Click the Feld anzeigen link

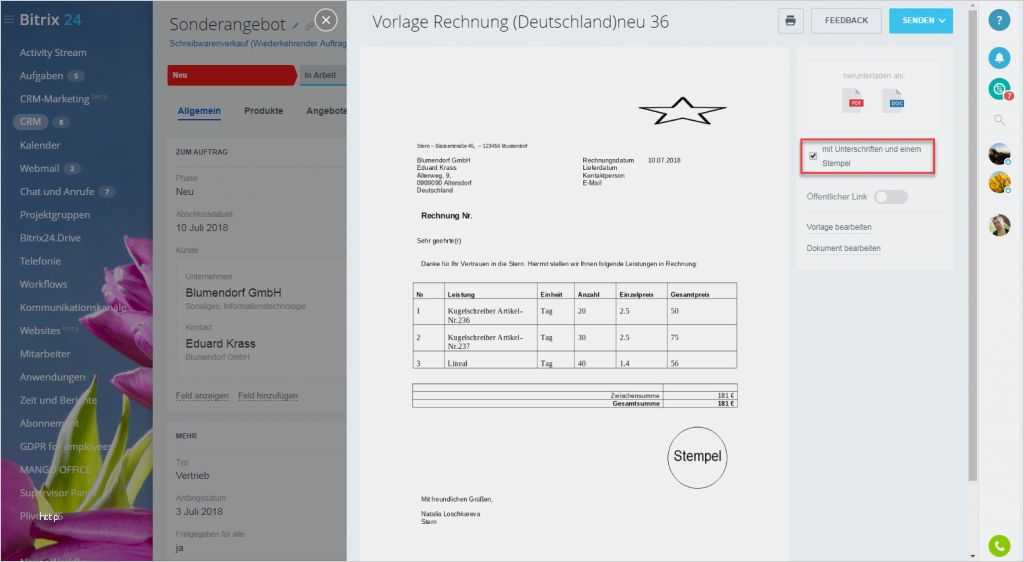click(x=202, y=396)
